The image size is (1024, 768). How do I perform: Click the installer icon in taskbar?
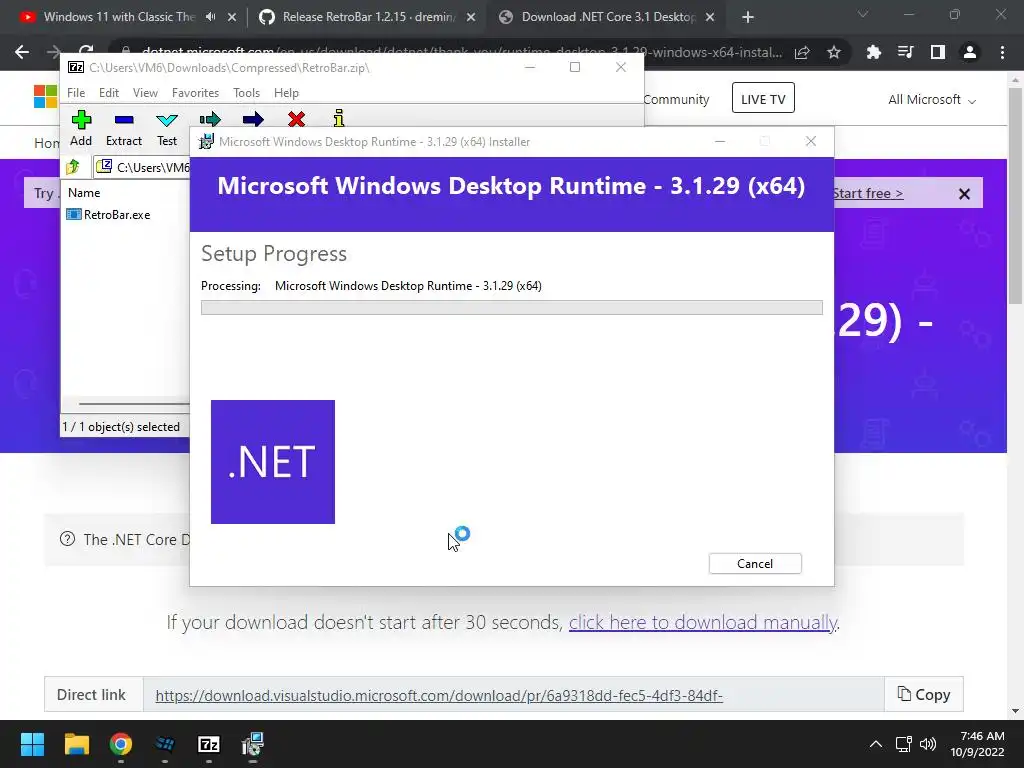[x=253, y=744]
